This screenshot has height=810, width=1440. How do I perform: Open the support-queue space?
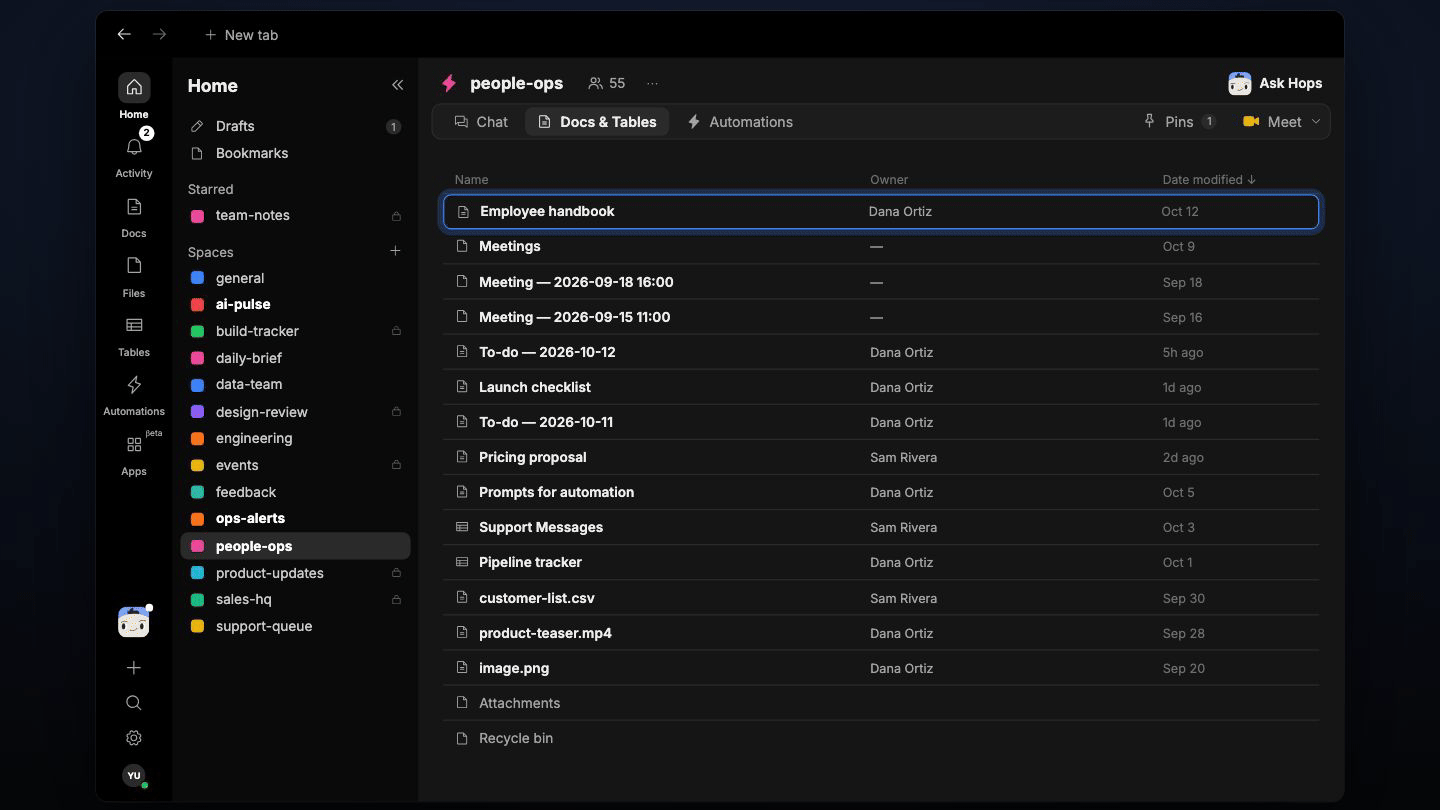(x=295, y=626)
